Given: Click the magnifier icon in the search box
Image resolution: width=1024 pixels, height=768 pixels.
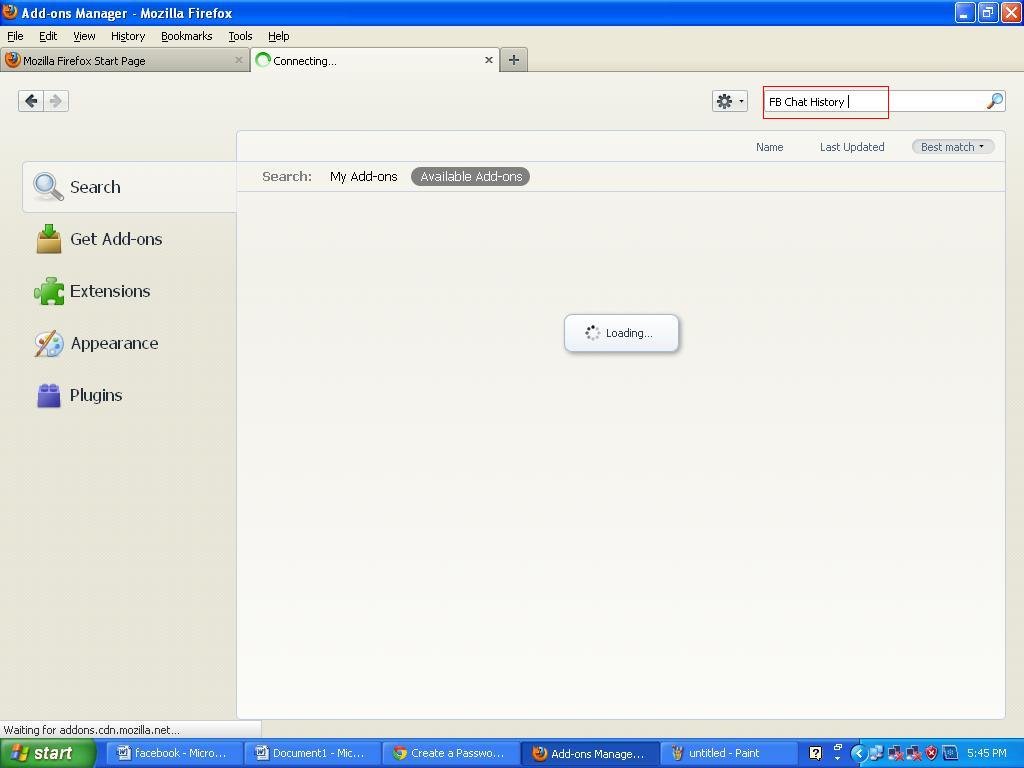Looking at the screenshot, I should (x=994, y=101).
